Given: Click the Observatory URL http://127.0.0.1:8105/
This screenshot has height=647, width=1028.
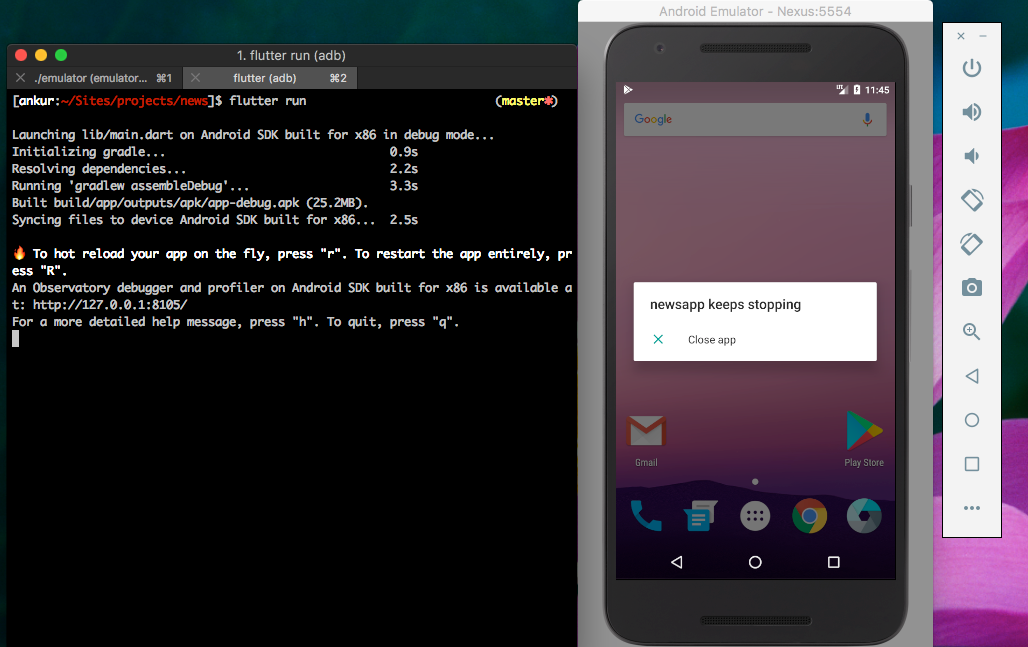Looking at the screenshot, I should pyautogui.click(x=110, y=305).
